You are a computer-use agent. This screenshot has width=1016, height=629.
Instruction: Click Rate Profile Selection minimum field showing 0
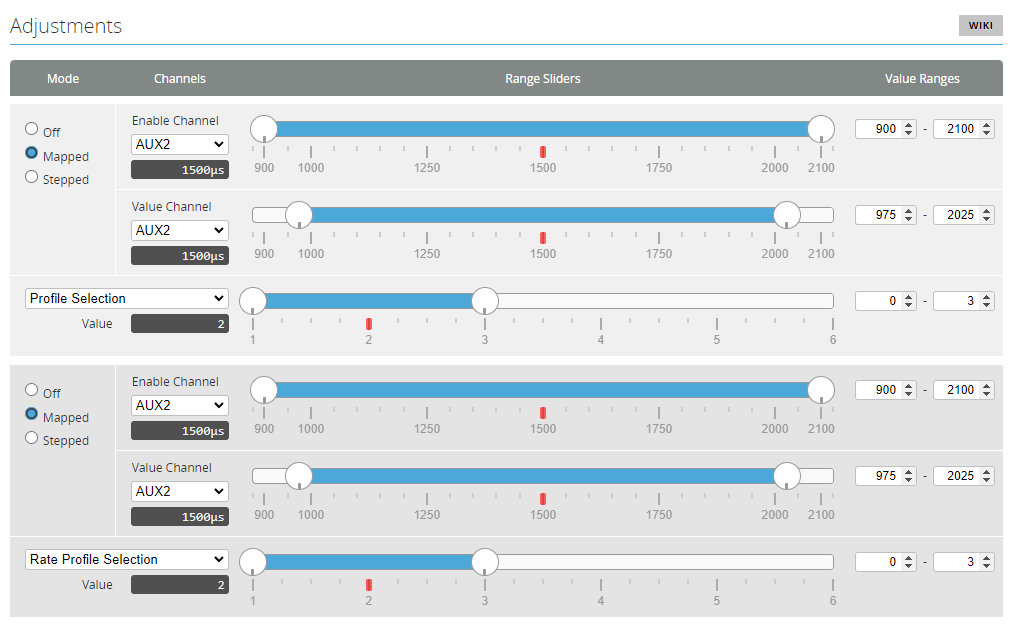(x=878, y=562)
